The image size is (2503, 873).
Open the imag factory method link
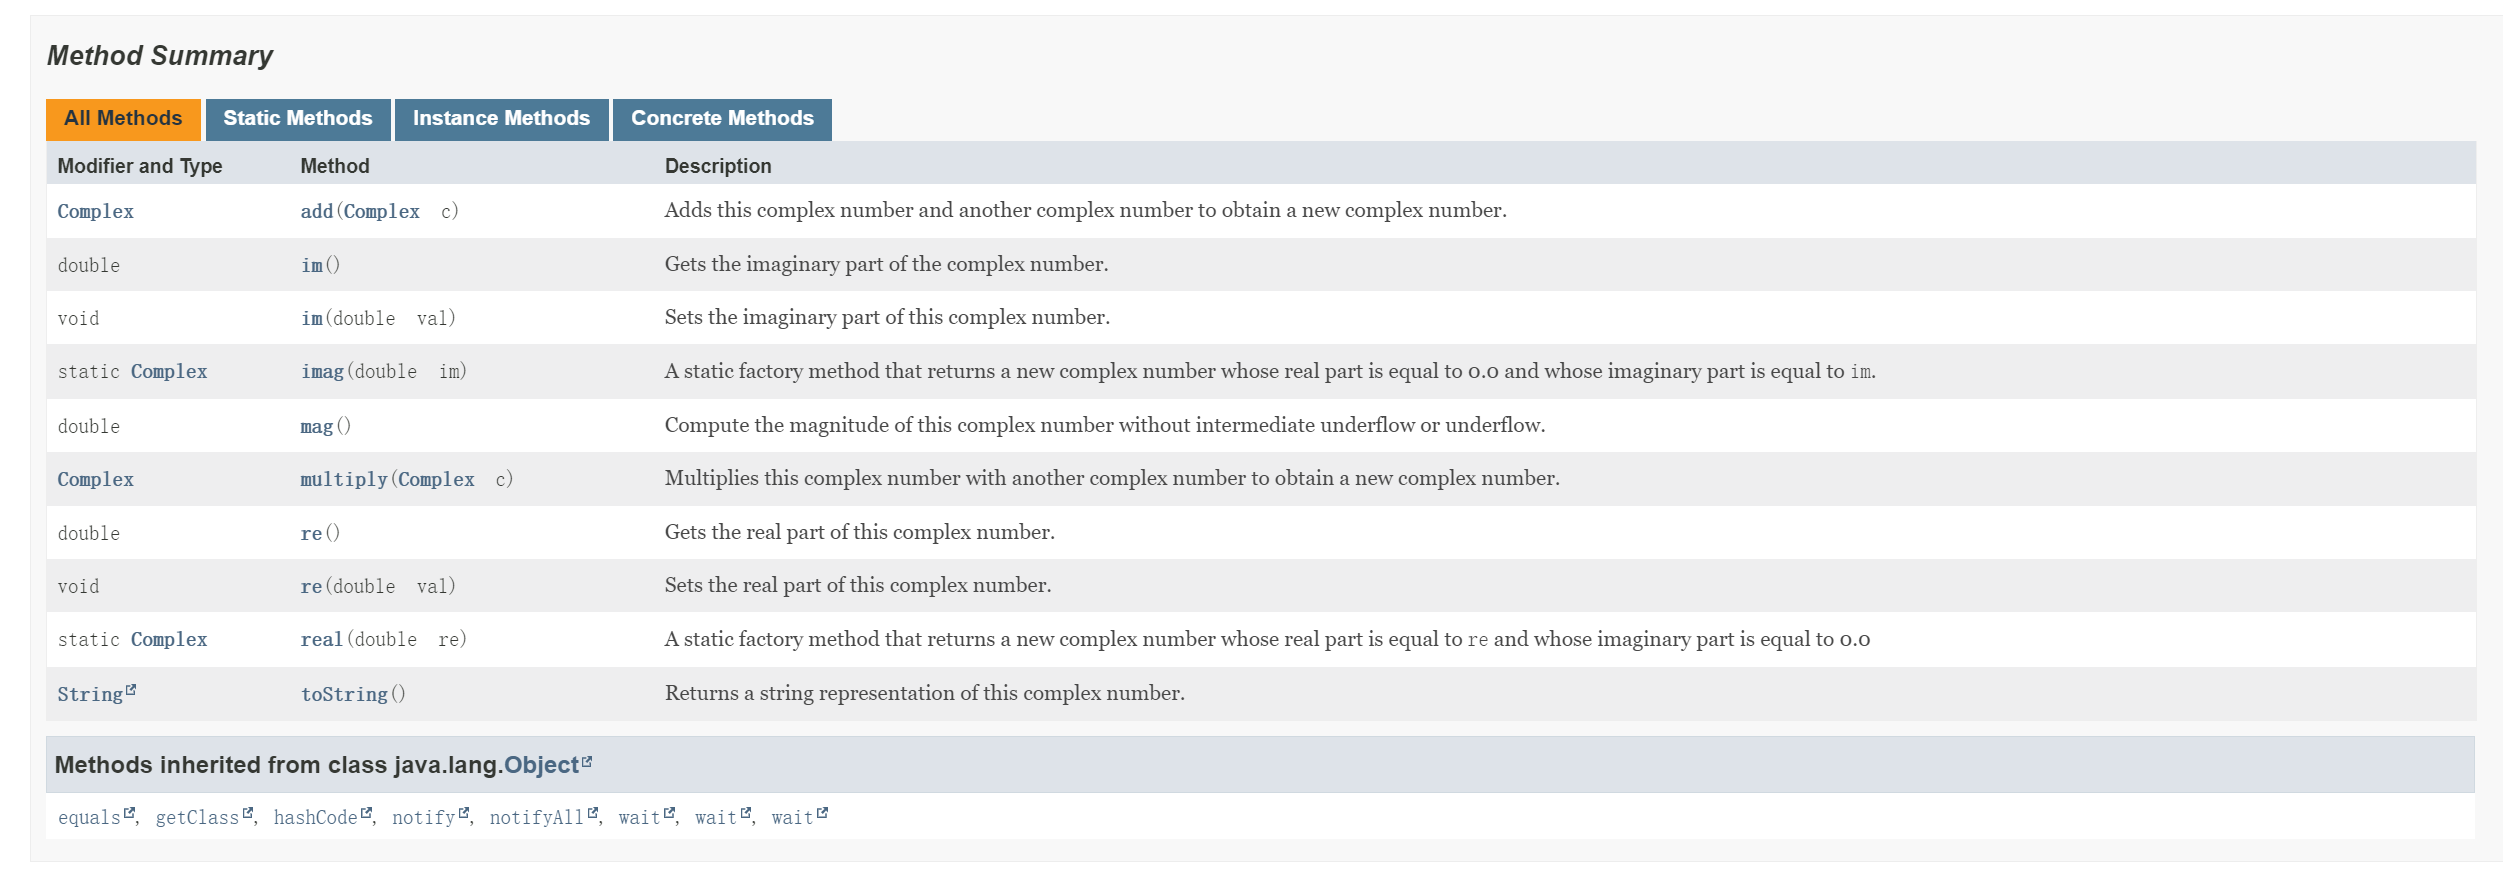tap(321, 371)
